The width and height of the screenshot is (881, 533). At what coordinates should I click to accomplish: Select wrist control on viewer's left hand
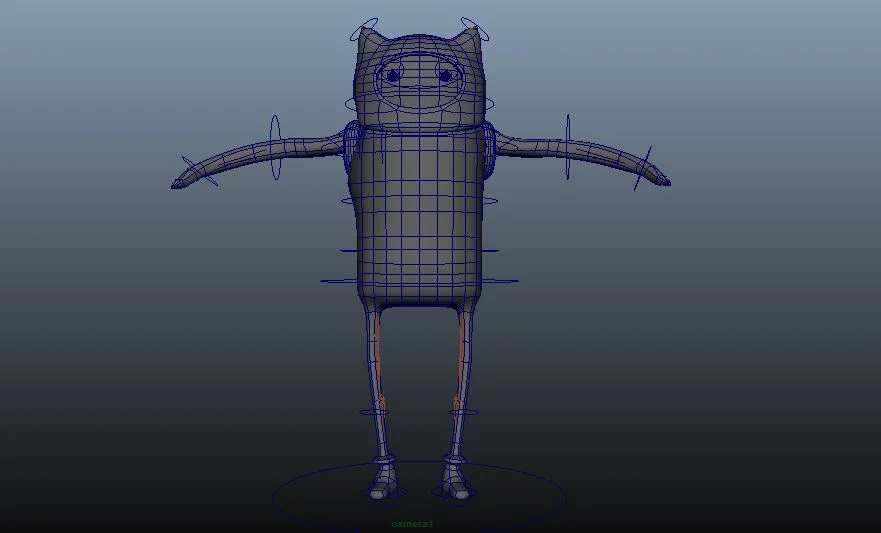199,171
